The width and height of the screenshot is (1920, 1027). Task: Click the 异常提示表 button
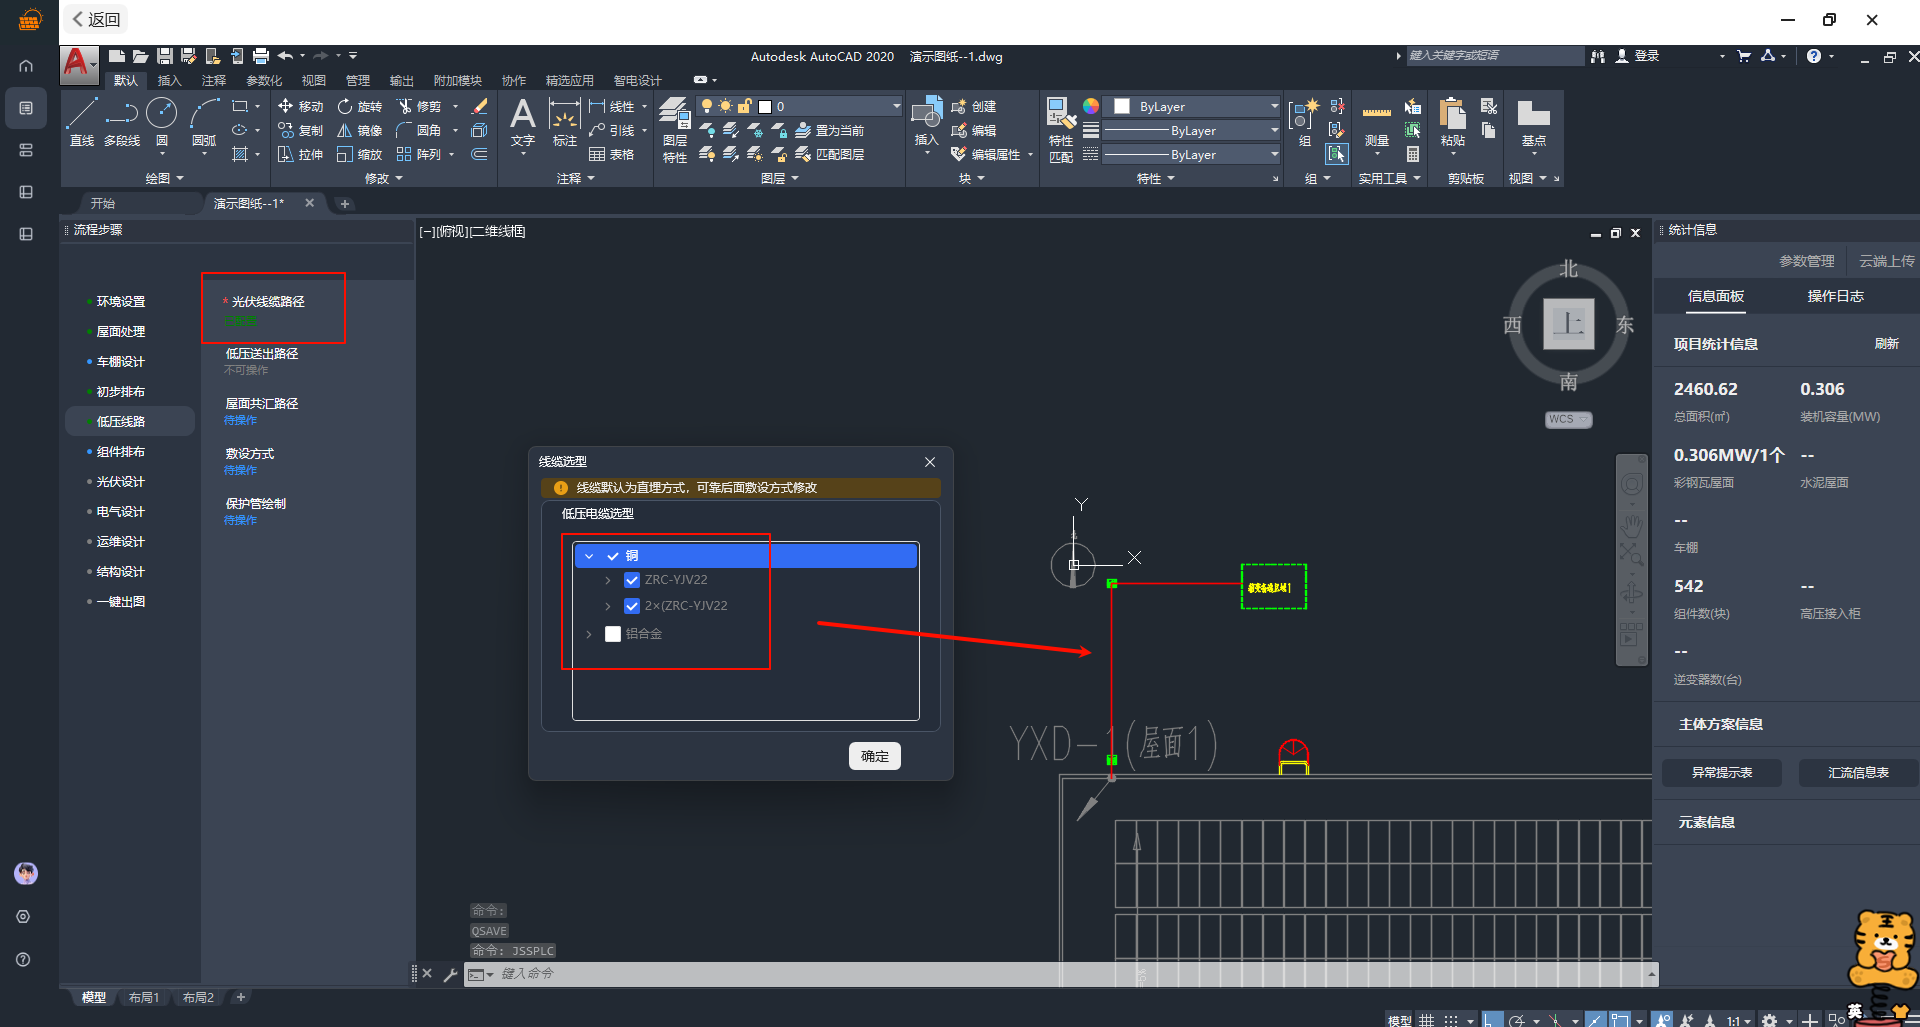1721,773
